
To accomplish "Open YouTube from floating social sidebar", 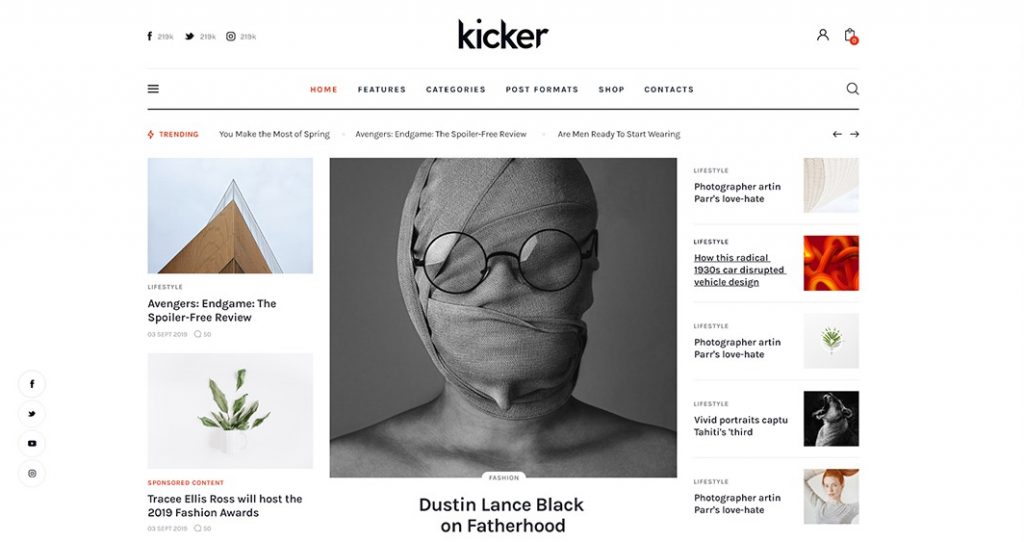I will [x=32, y=443].
